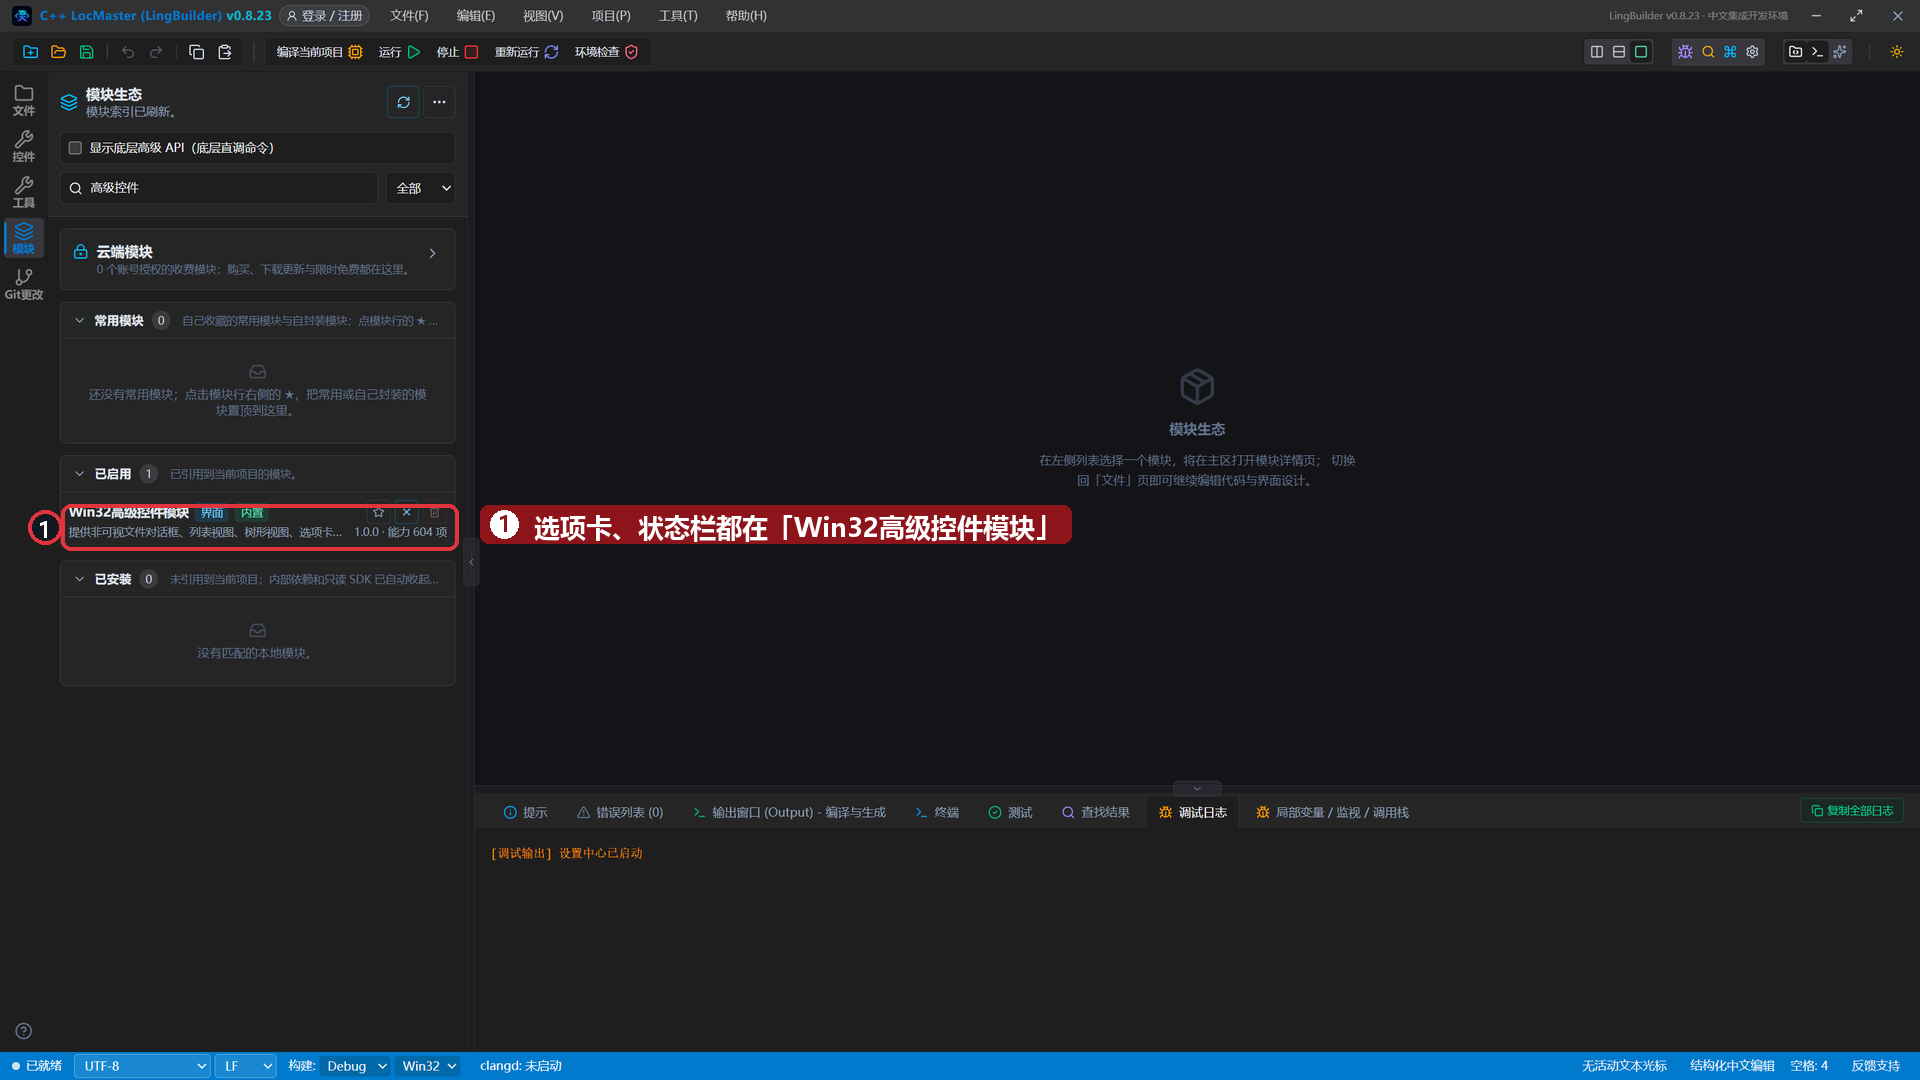Click the code folder icon top right

tap(1795, 52)
